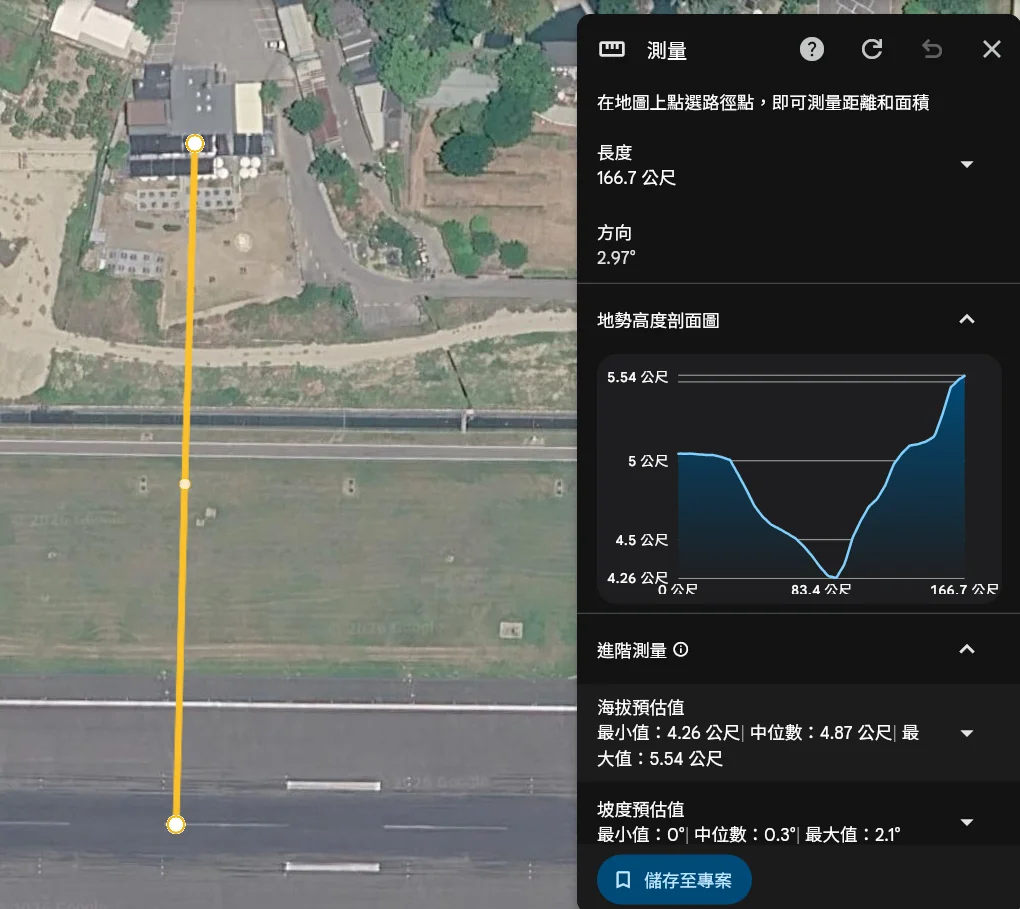Select the top endpoint of the yellow line
The image size is (1020, 909).
[x=195, y=144]
